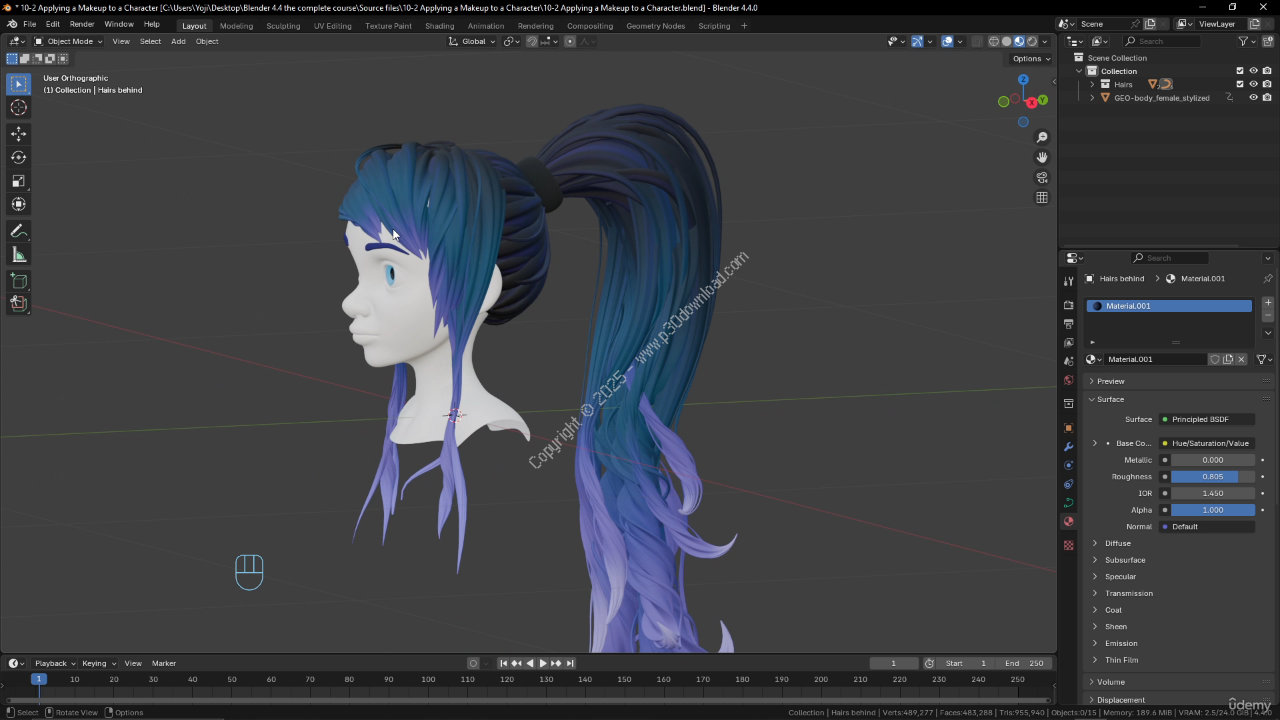This screenshot has height=720, width=1280.
Task: Collapse the Surface panel
Action: click(1178, 399)
